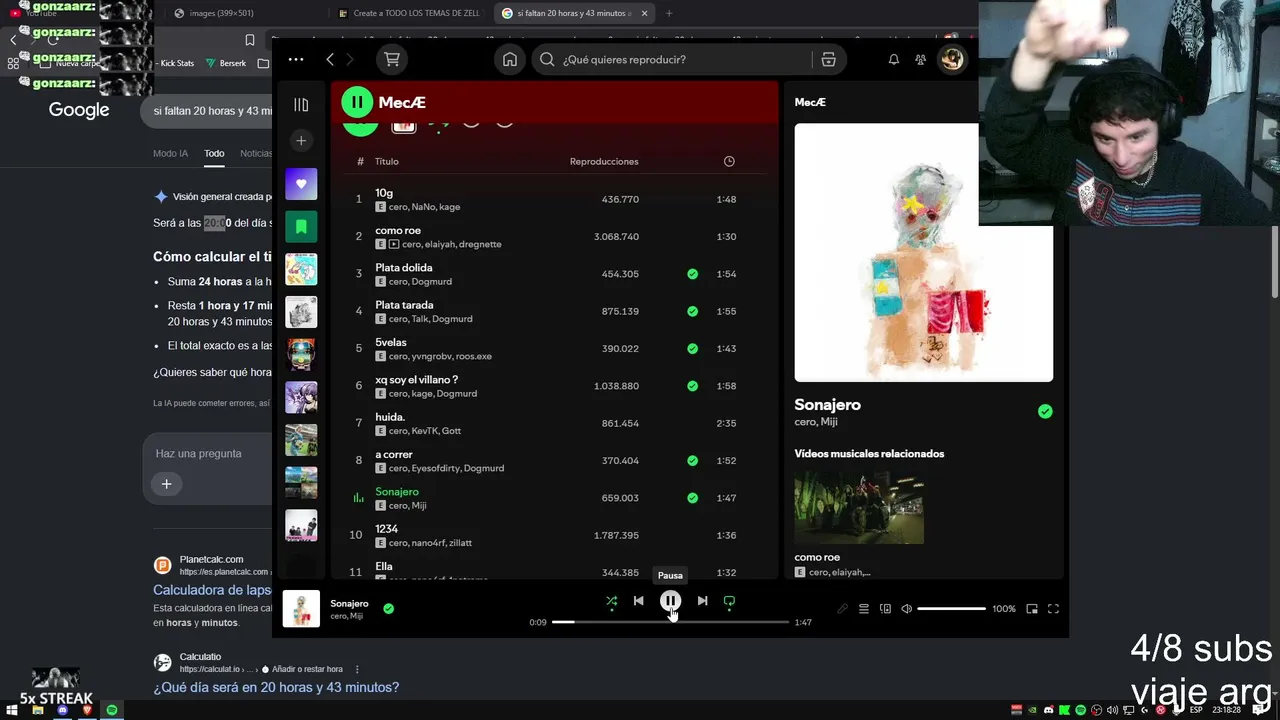Skip to the previous track
The width and height of the screenshot is (1280, 720).
pyautogui.click(x=638, y=601)
